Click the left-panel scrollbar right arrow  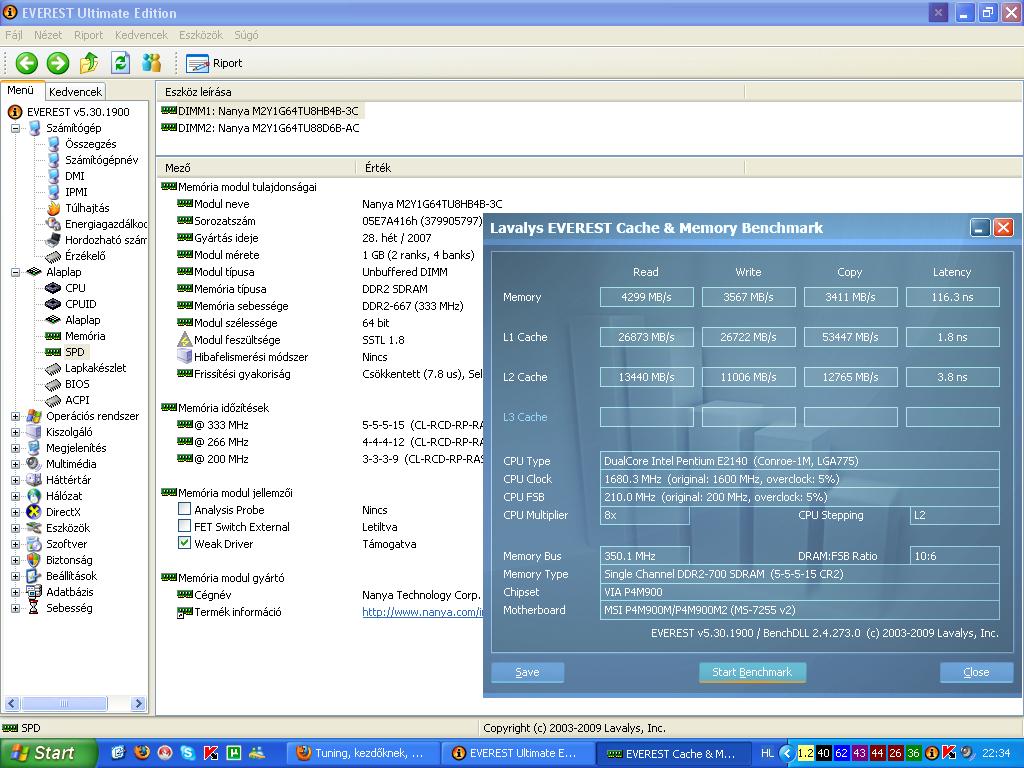point(138,703)
